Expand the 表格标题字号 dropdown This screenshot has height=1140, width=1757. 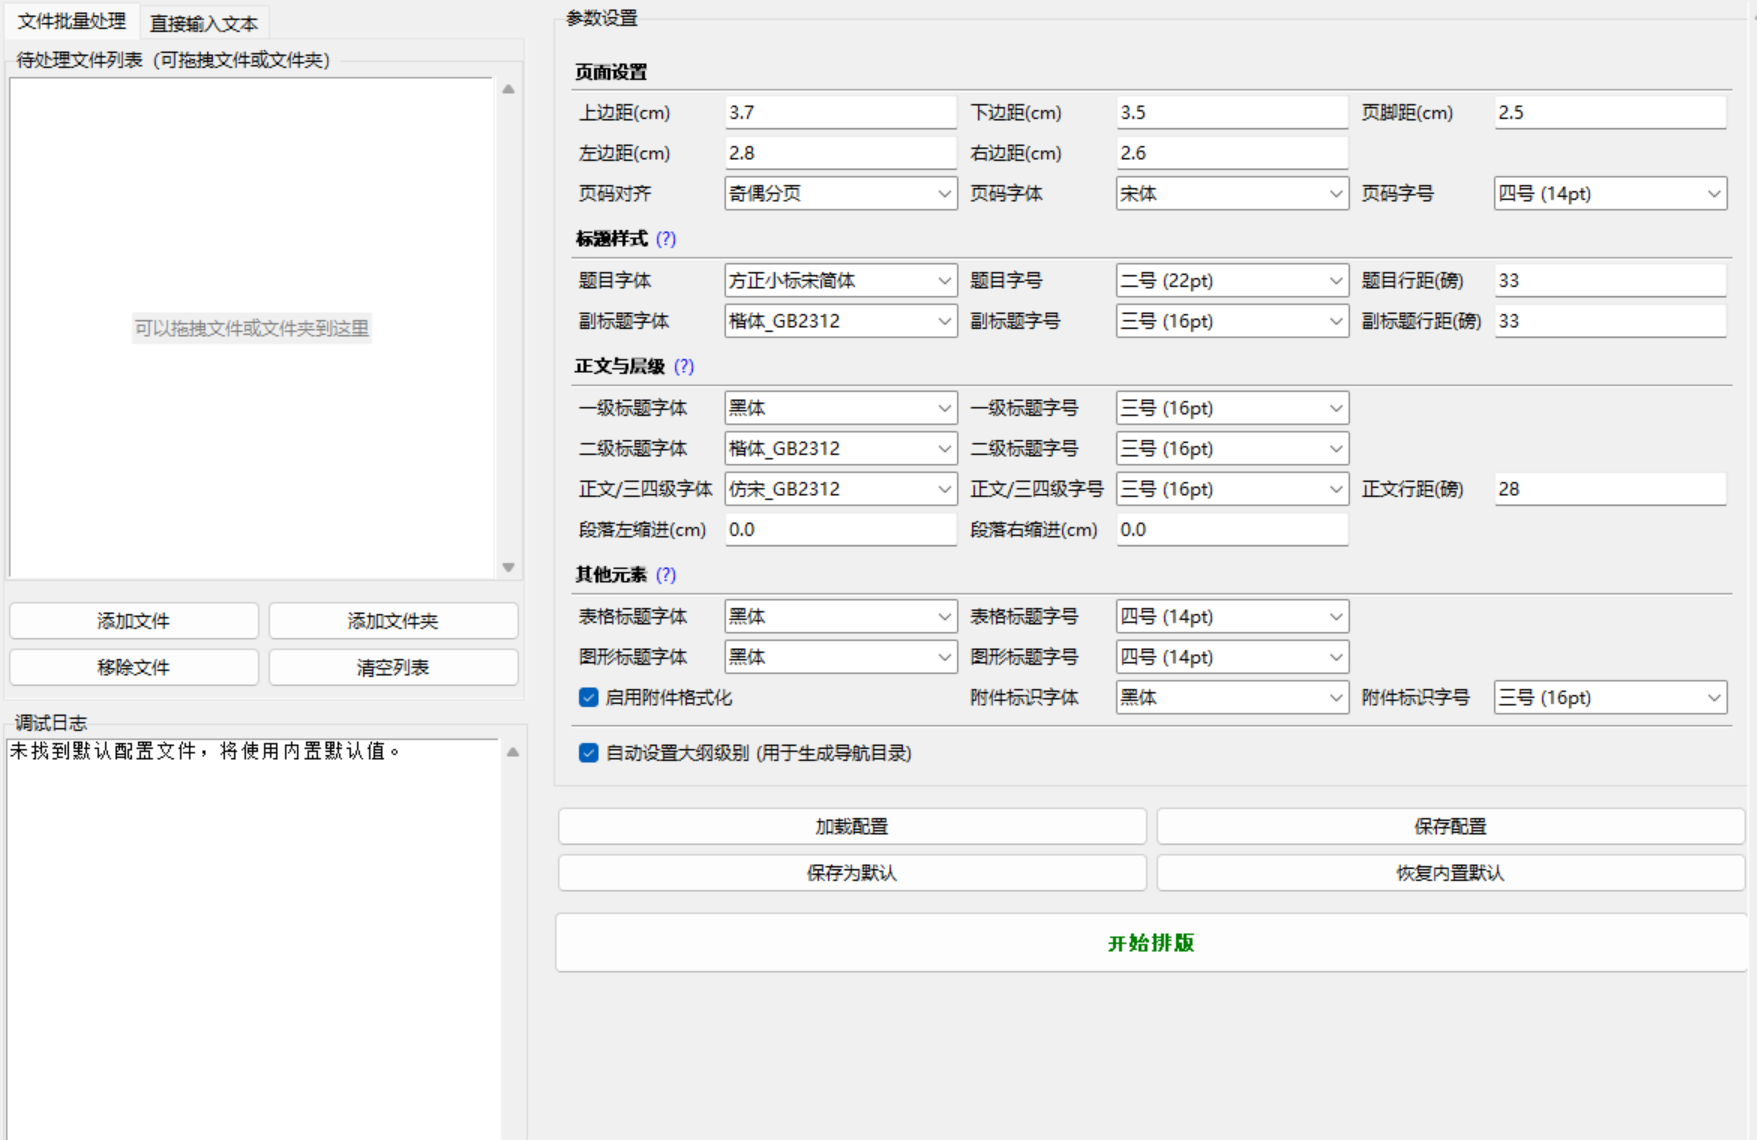(1232, 616)
